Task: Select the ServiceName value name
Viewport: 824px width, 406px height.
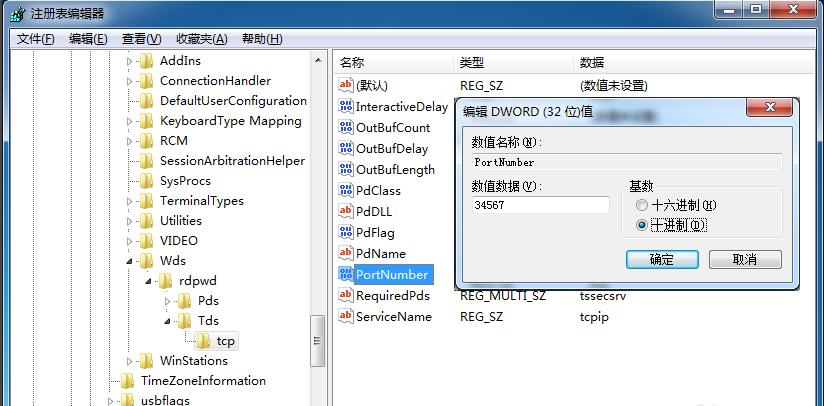Action: [x=394, y=317]
